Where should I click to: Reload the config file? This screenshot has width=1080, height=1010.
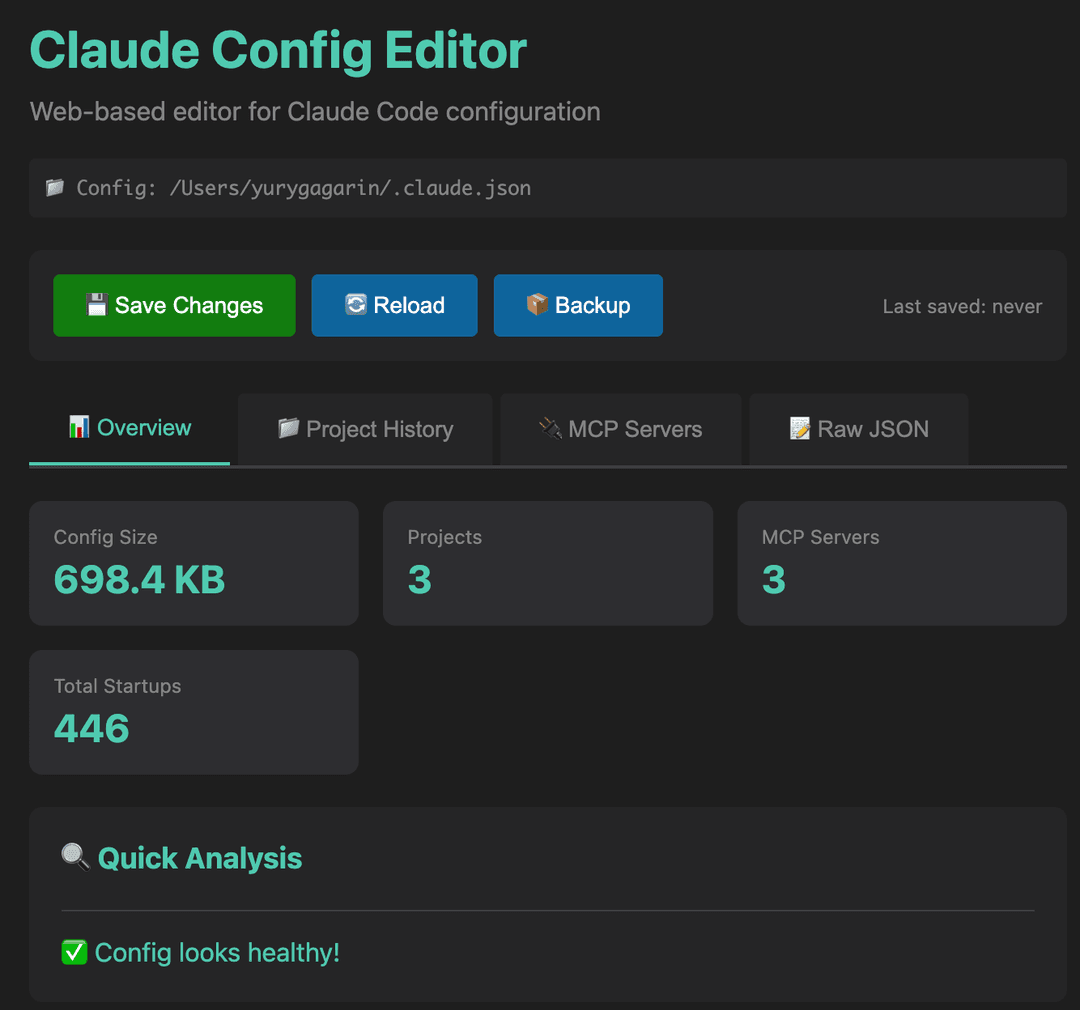point(394,305)
